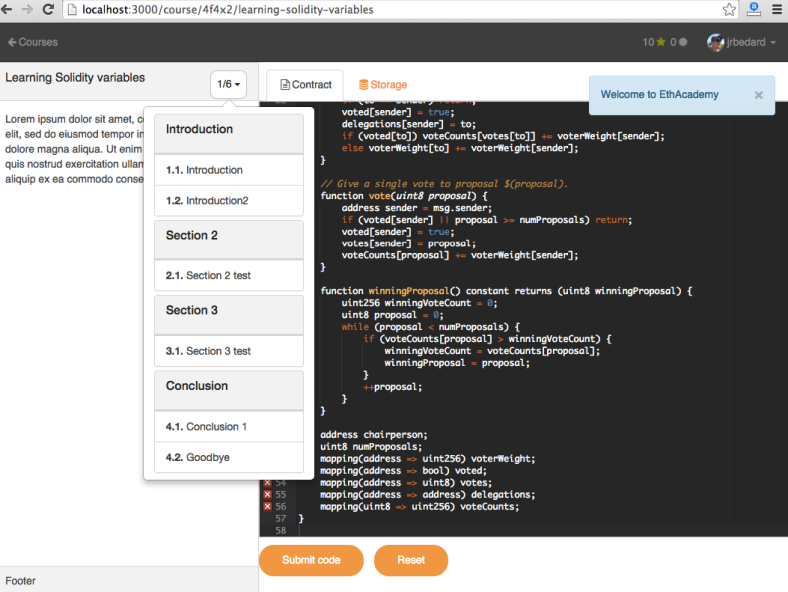Image resolution: width=788 pixels, height=592 pixels.
Task: Click the Submit code button
Action: coord(311,560)
